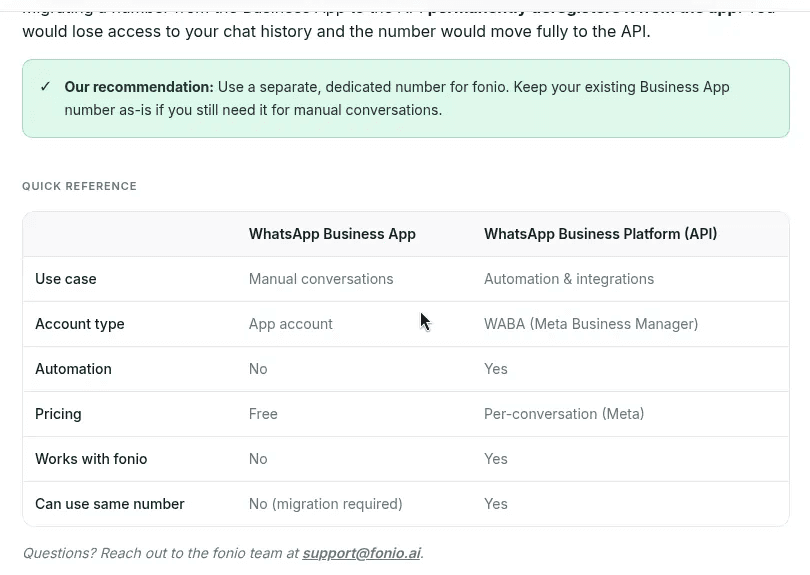Click 'Yes' in the Can use same number row
The image size is (810, 575).
[495, 504]
